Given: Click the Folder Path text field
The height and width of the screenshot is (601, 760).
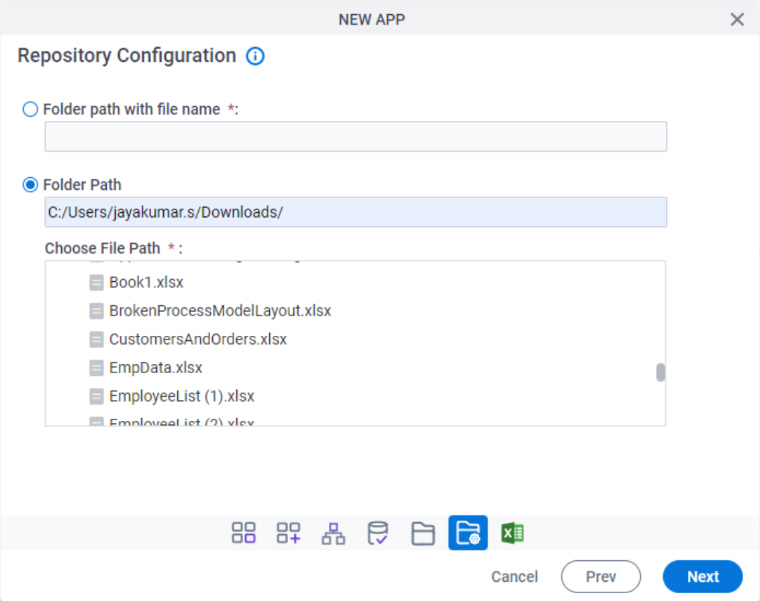Looking at the screenshot, I should tap(355, 212).
